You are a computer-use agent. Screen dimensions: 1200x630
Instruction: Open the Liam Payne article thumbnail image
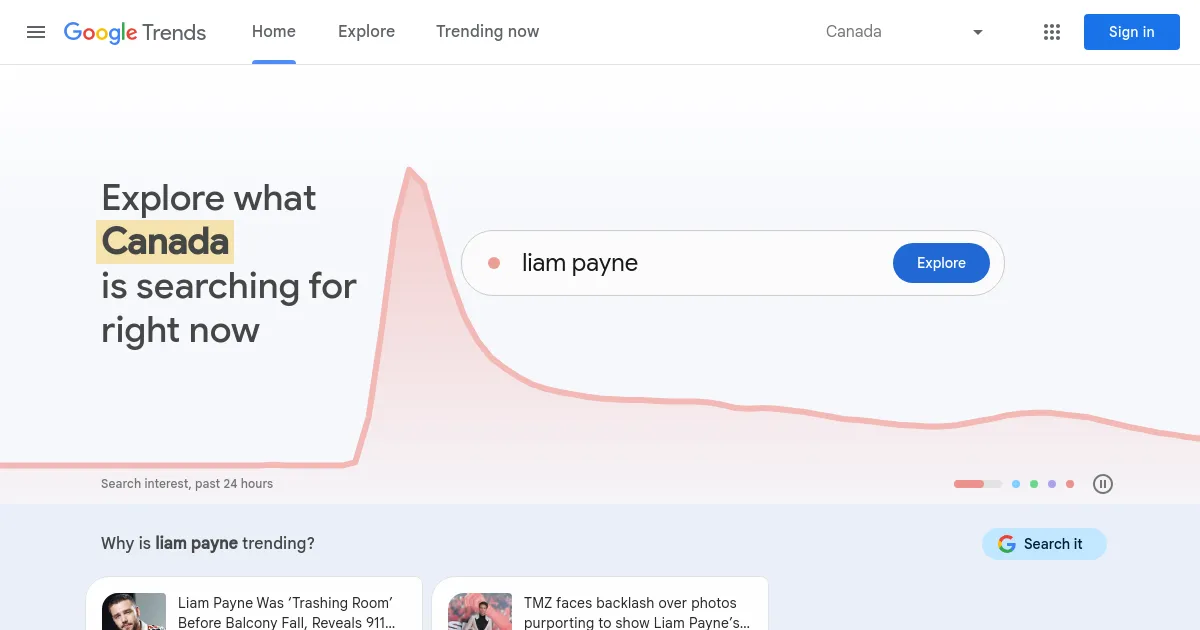[x=133, y=611]
